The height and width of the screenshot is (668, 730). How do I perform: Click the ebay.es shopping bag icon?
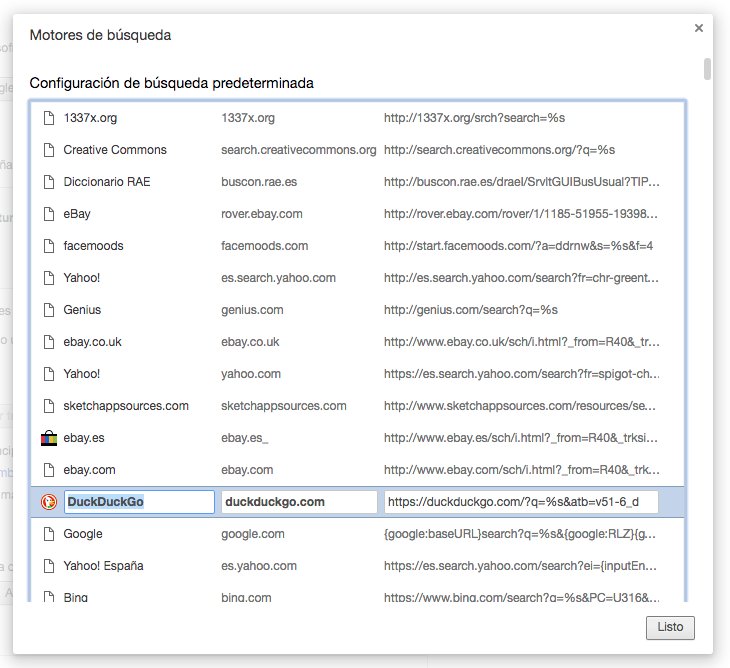[49, 438]
